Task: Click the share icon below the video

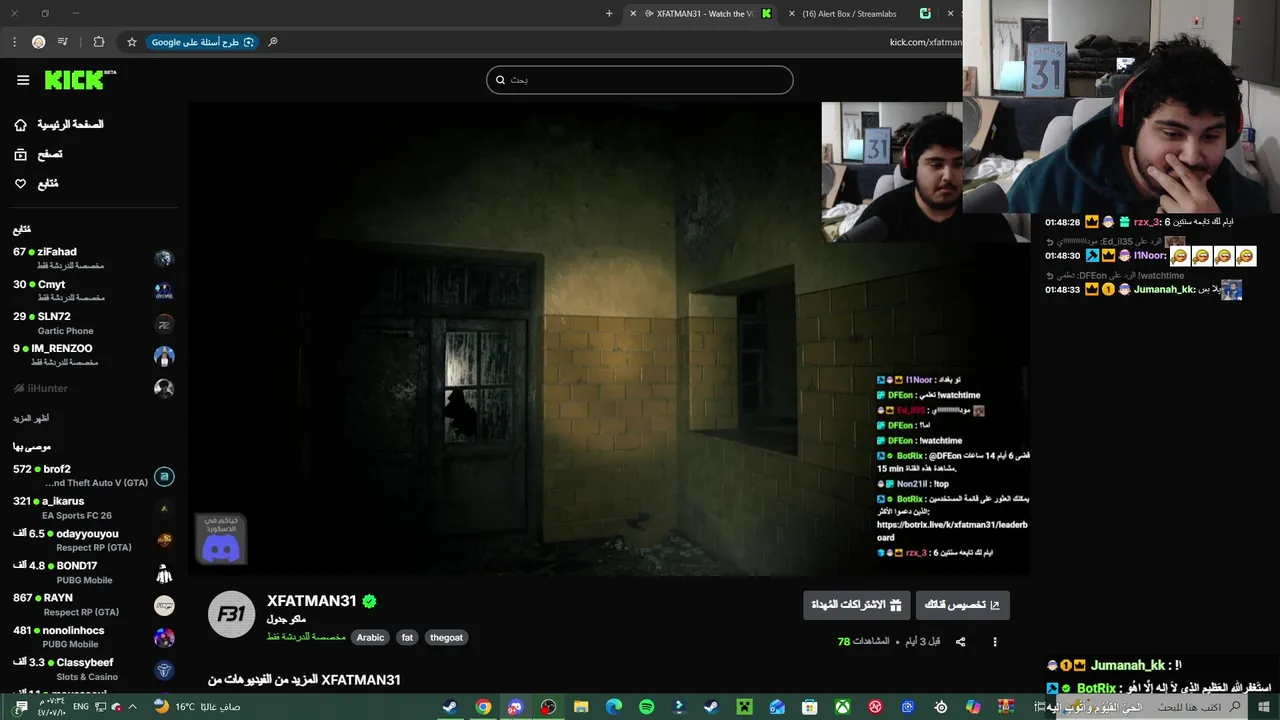Action: tap(961, 642)
